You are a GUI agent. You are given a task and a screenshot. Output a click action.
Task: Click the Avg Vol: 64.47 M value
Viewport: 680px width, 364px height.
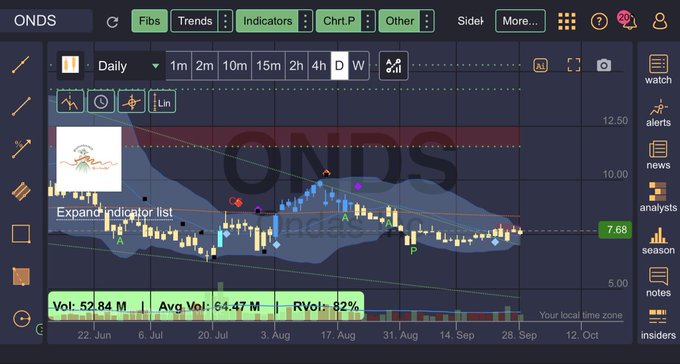click(x=209, y=307)
